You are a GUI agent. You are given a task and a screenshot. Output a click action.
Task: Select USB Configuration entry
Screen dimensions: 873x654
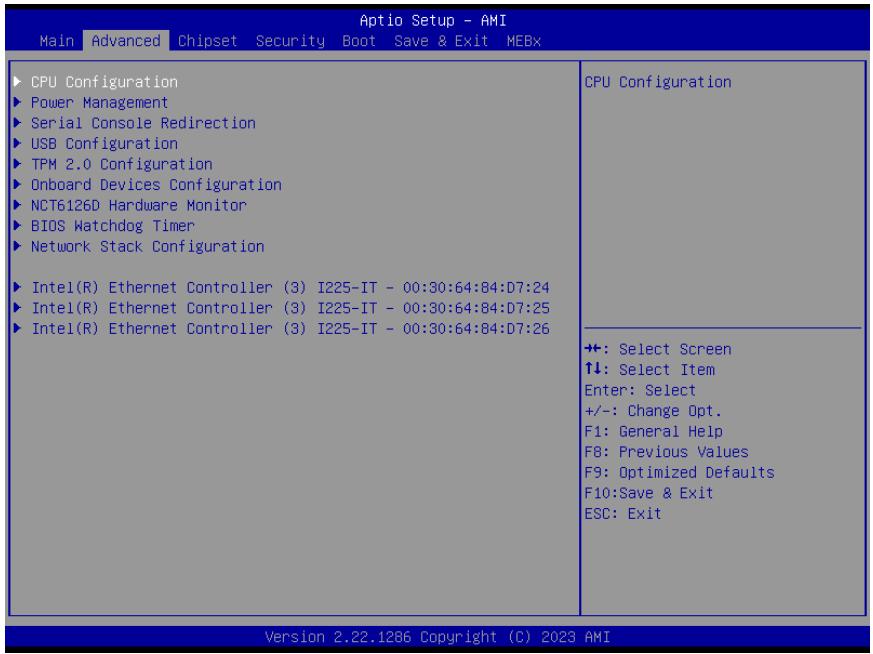104,144
